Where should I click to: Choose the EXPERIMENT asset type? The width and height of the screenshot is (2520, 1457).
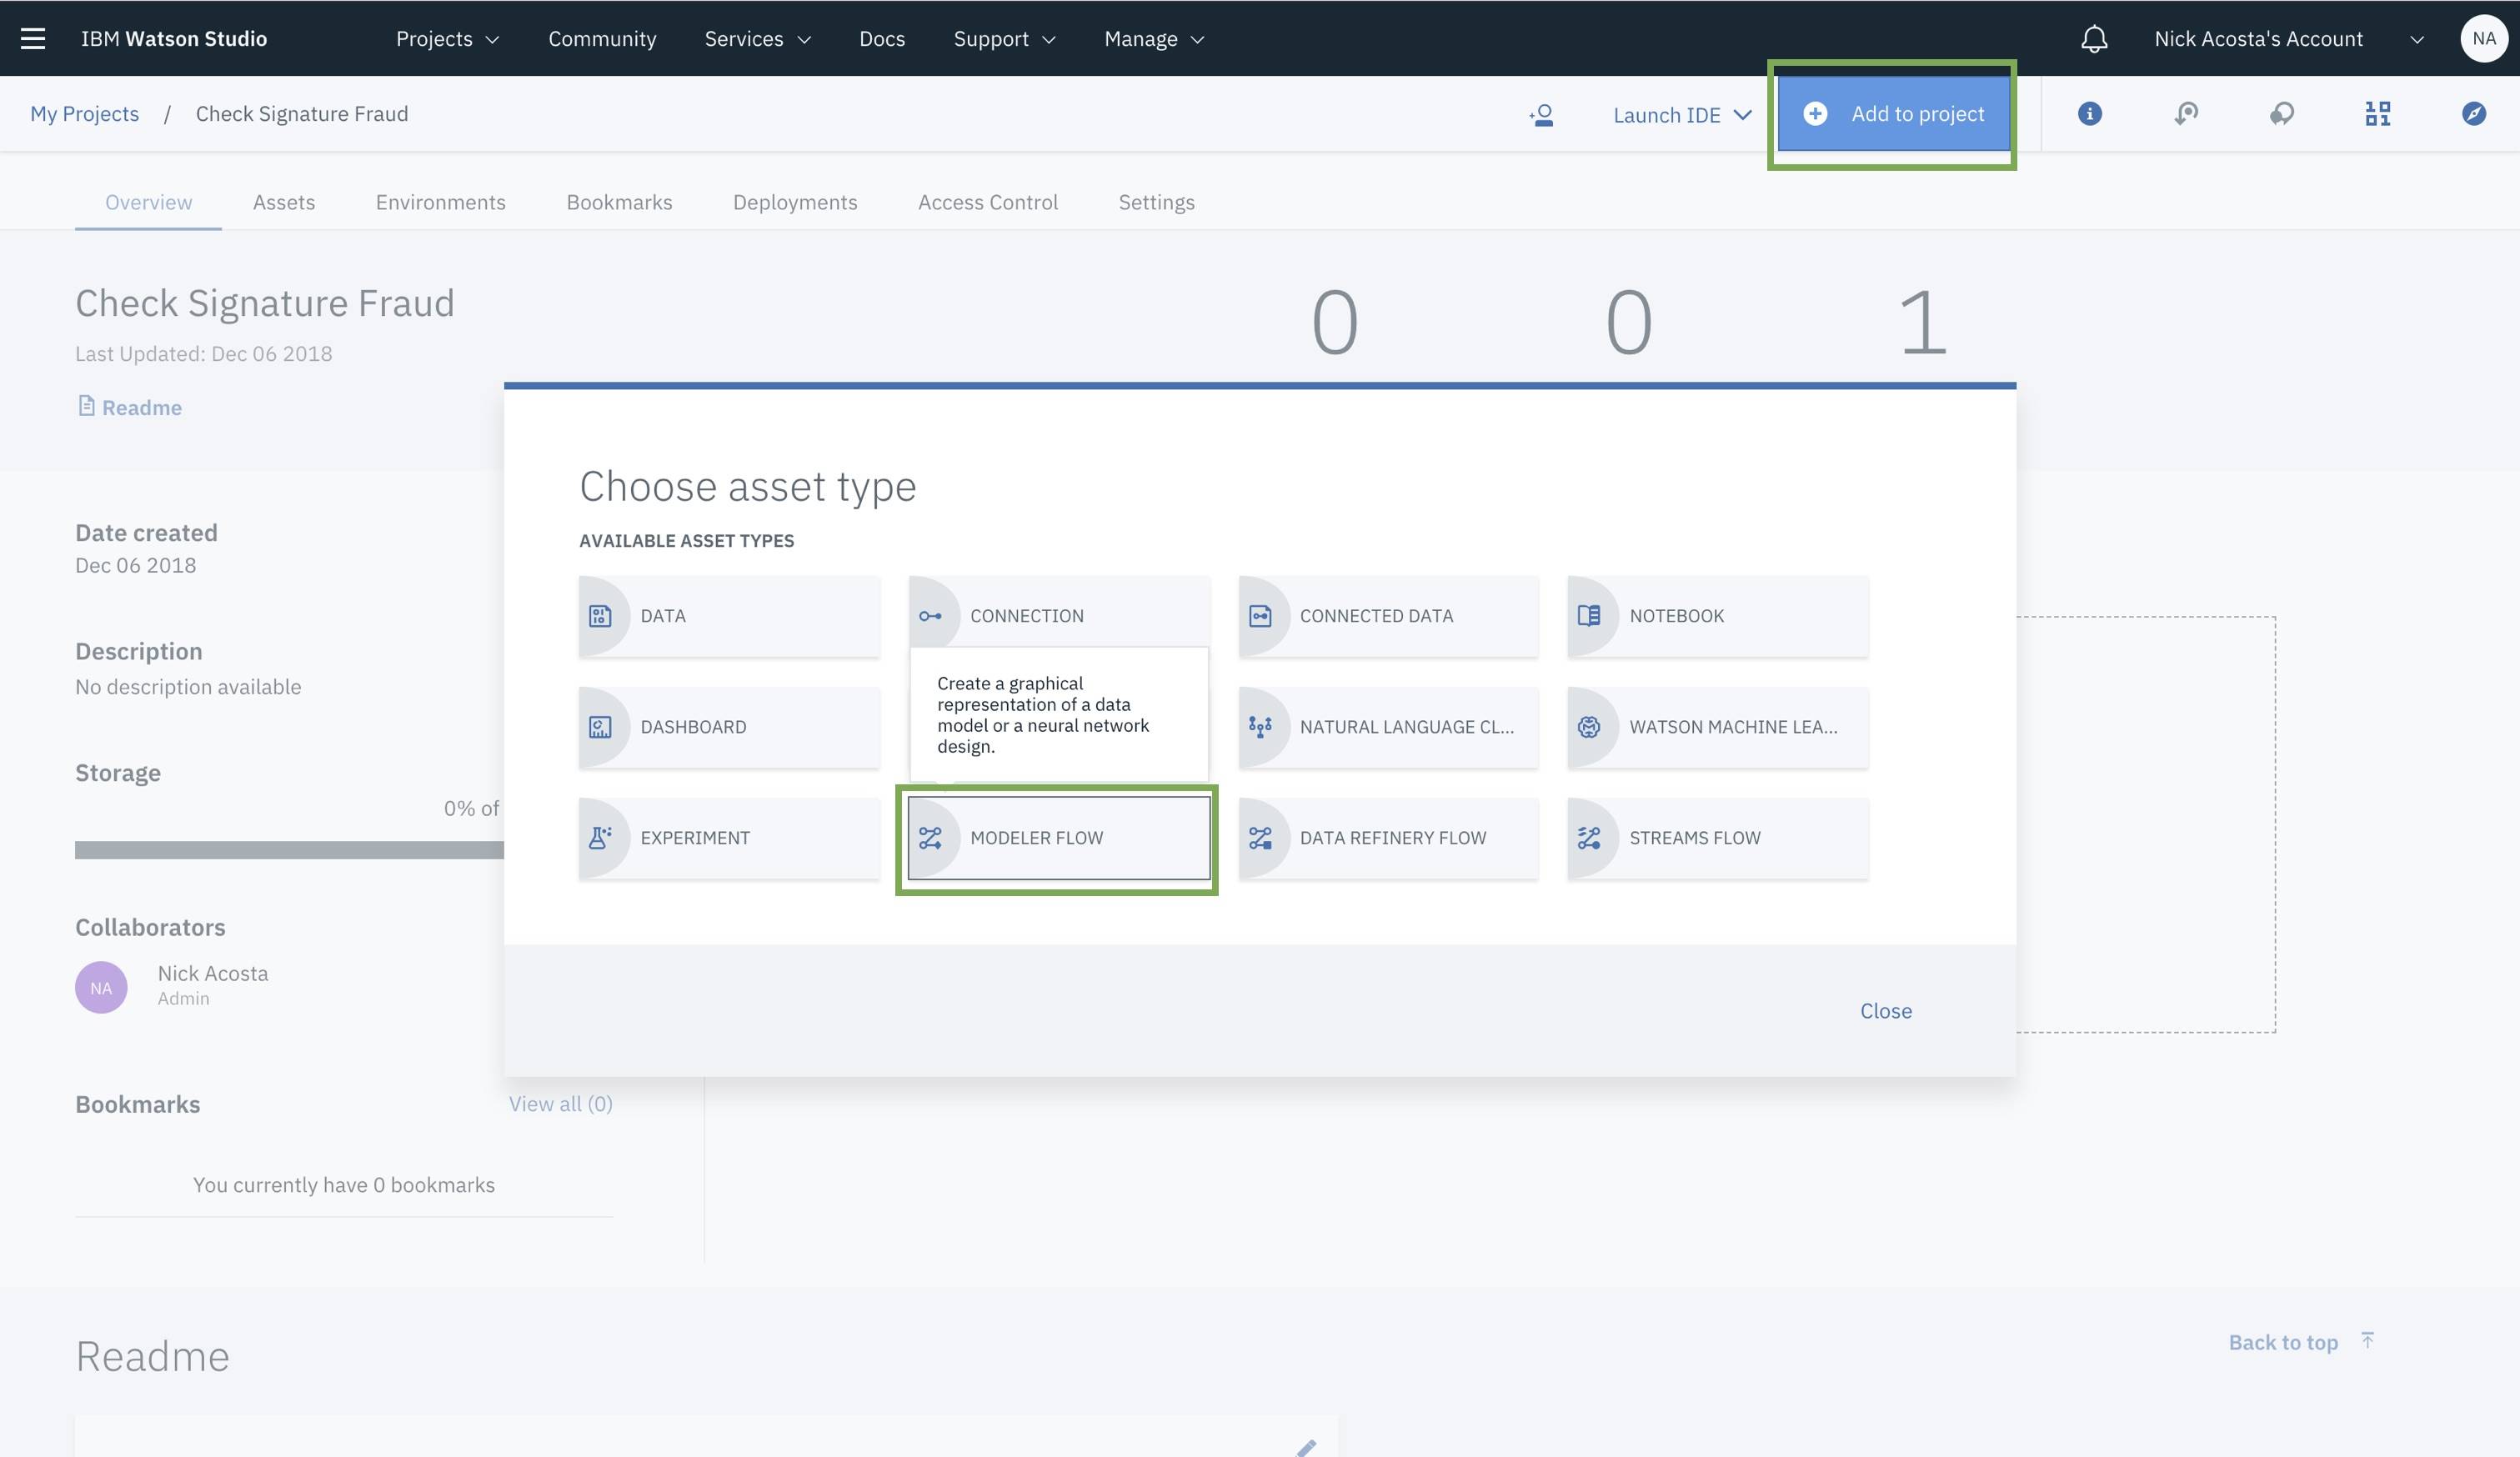coord(729,838)
